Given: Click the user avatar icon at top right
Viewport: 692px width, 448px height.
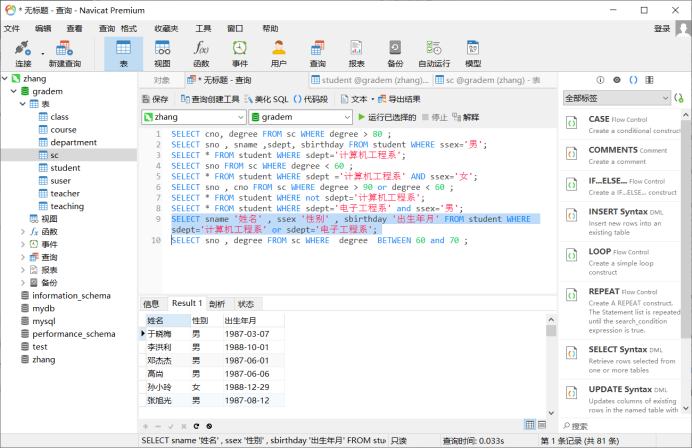Looking at the screenshot, I should click(x=683, y=30).
